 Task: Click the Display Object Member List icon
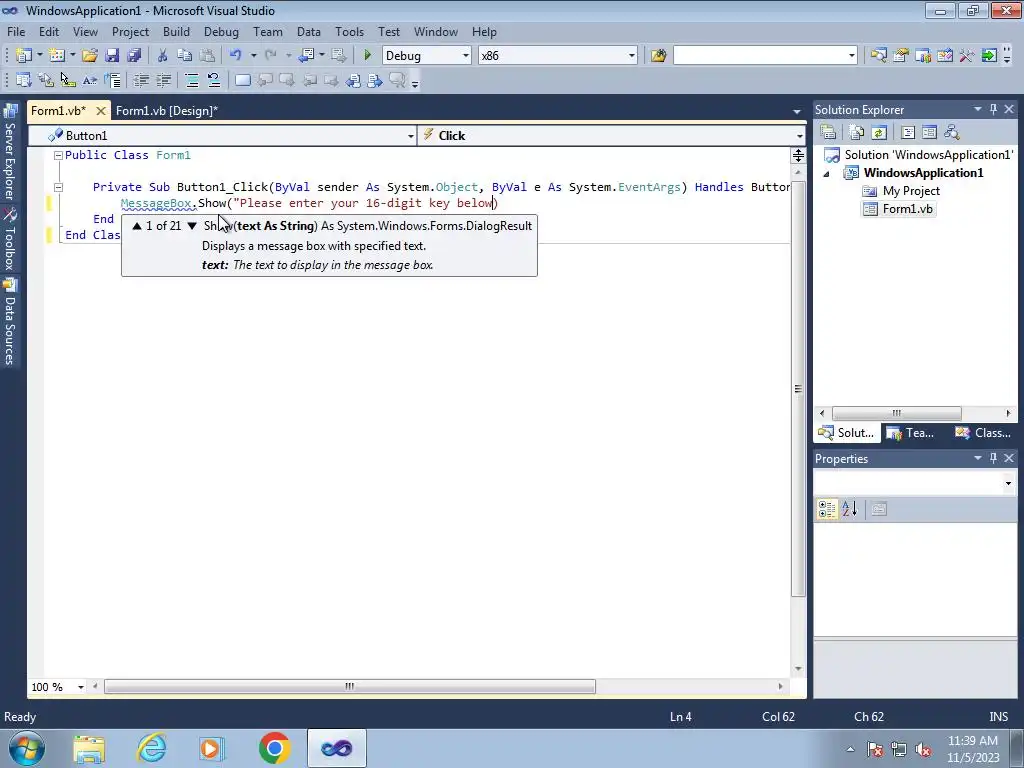(24, 80)
